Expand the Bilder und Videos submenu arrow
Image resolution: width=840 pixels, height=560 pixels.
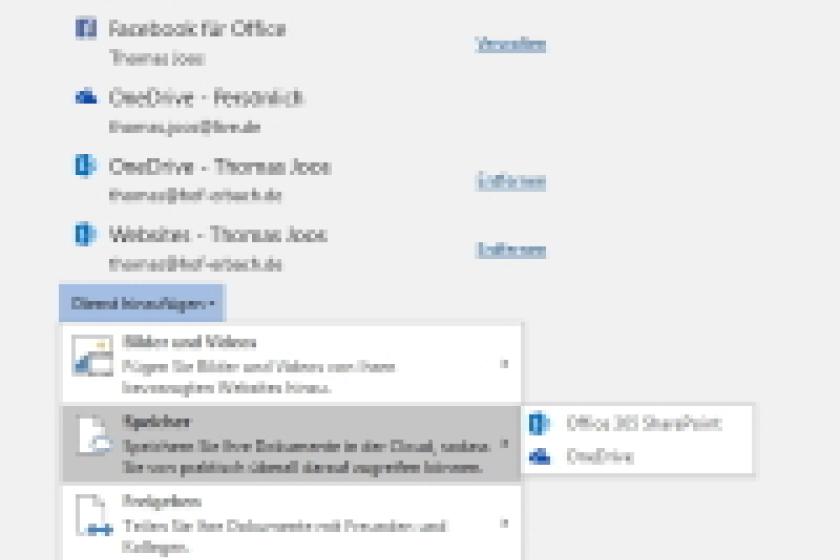[504, 364]
